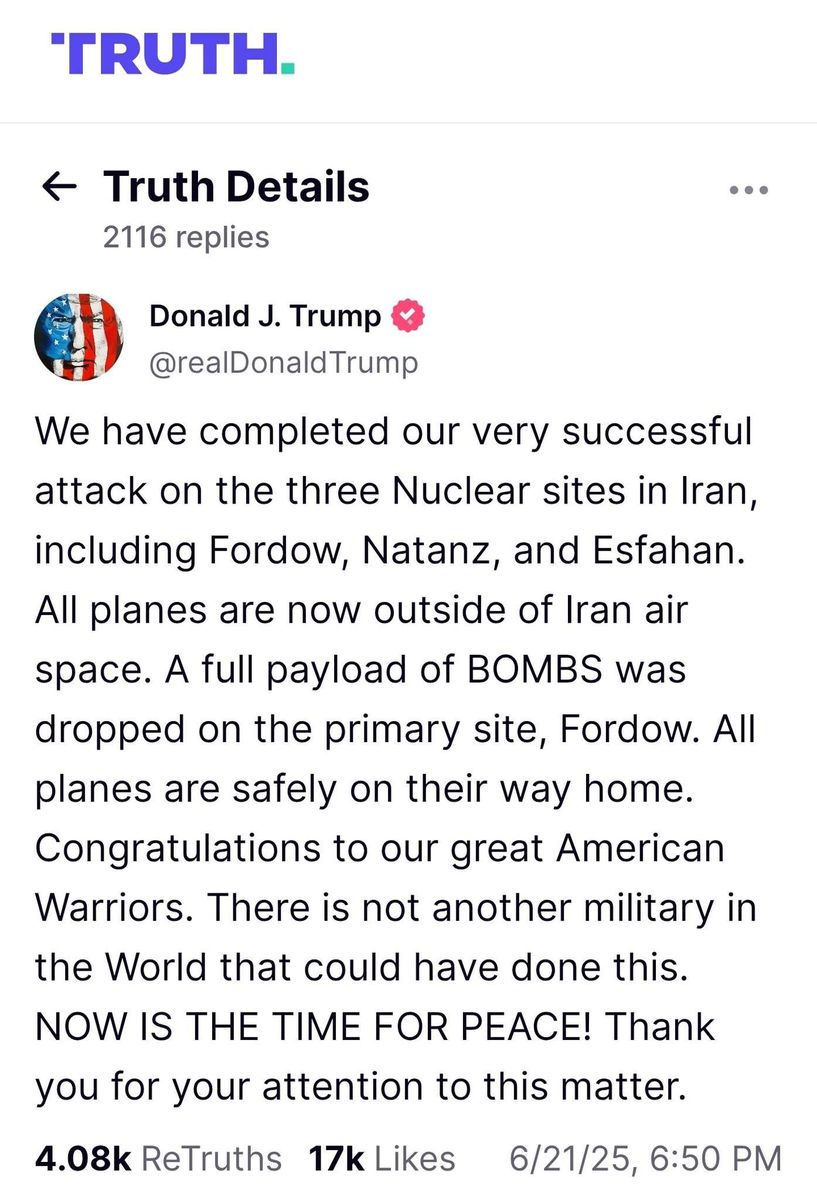This screenshot has width=817, height=1200.
Task: Click the @realDonaldTrump handle
Action: pyautogui.click(x=283, y=363)
